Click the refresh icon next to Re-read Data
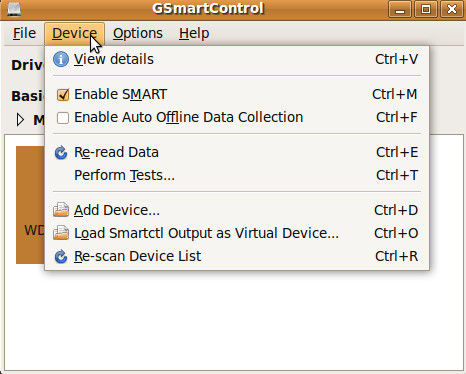Image resolution: width=466 pixels, height=374 pixels. 61,153
